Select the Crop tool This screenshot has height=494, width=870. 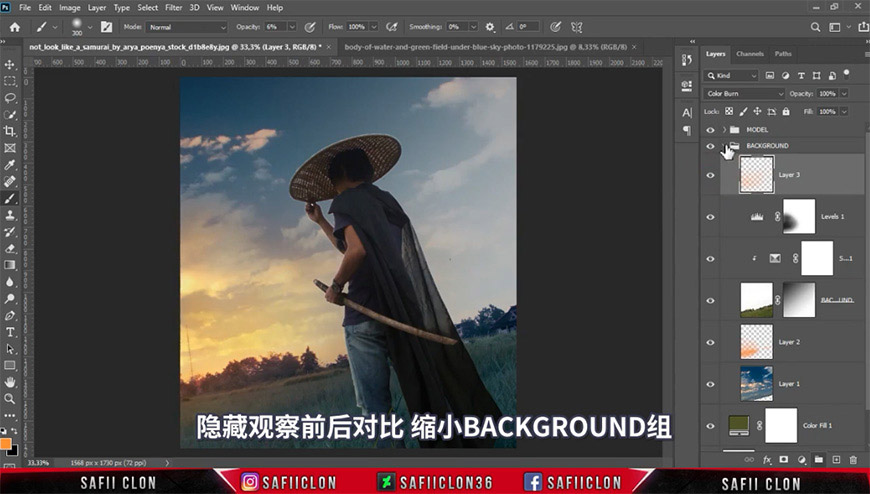pyautogui.click(x=10, y=131)
